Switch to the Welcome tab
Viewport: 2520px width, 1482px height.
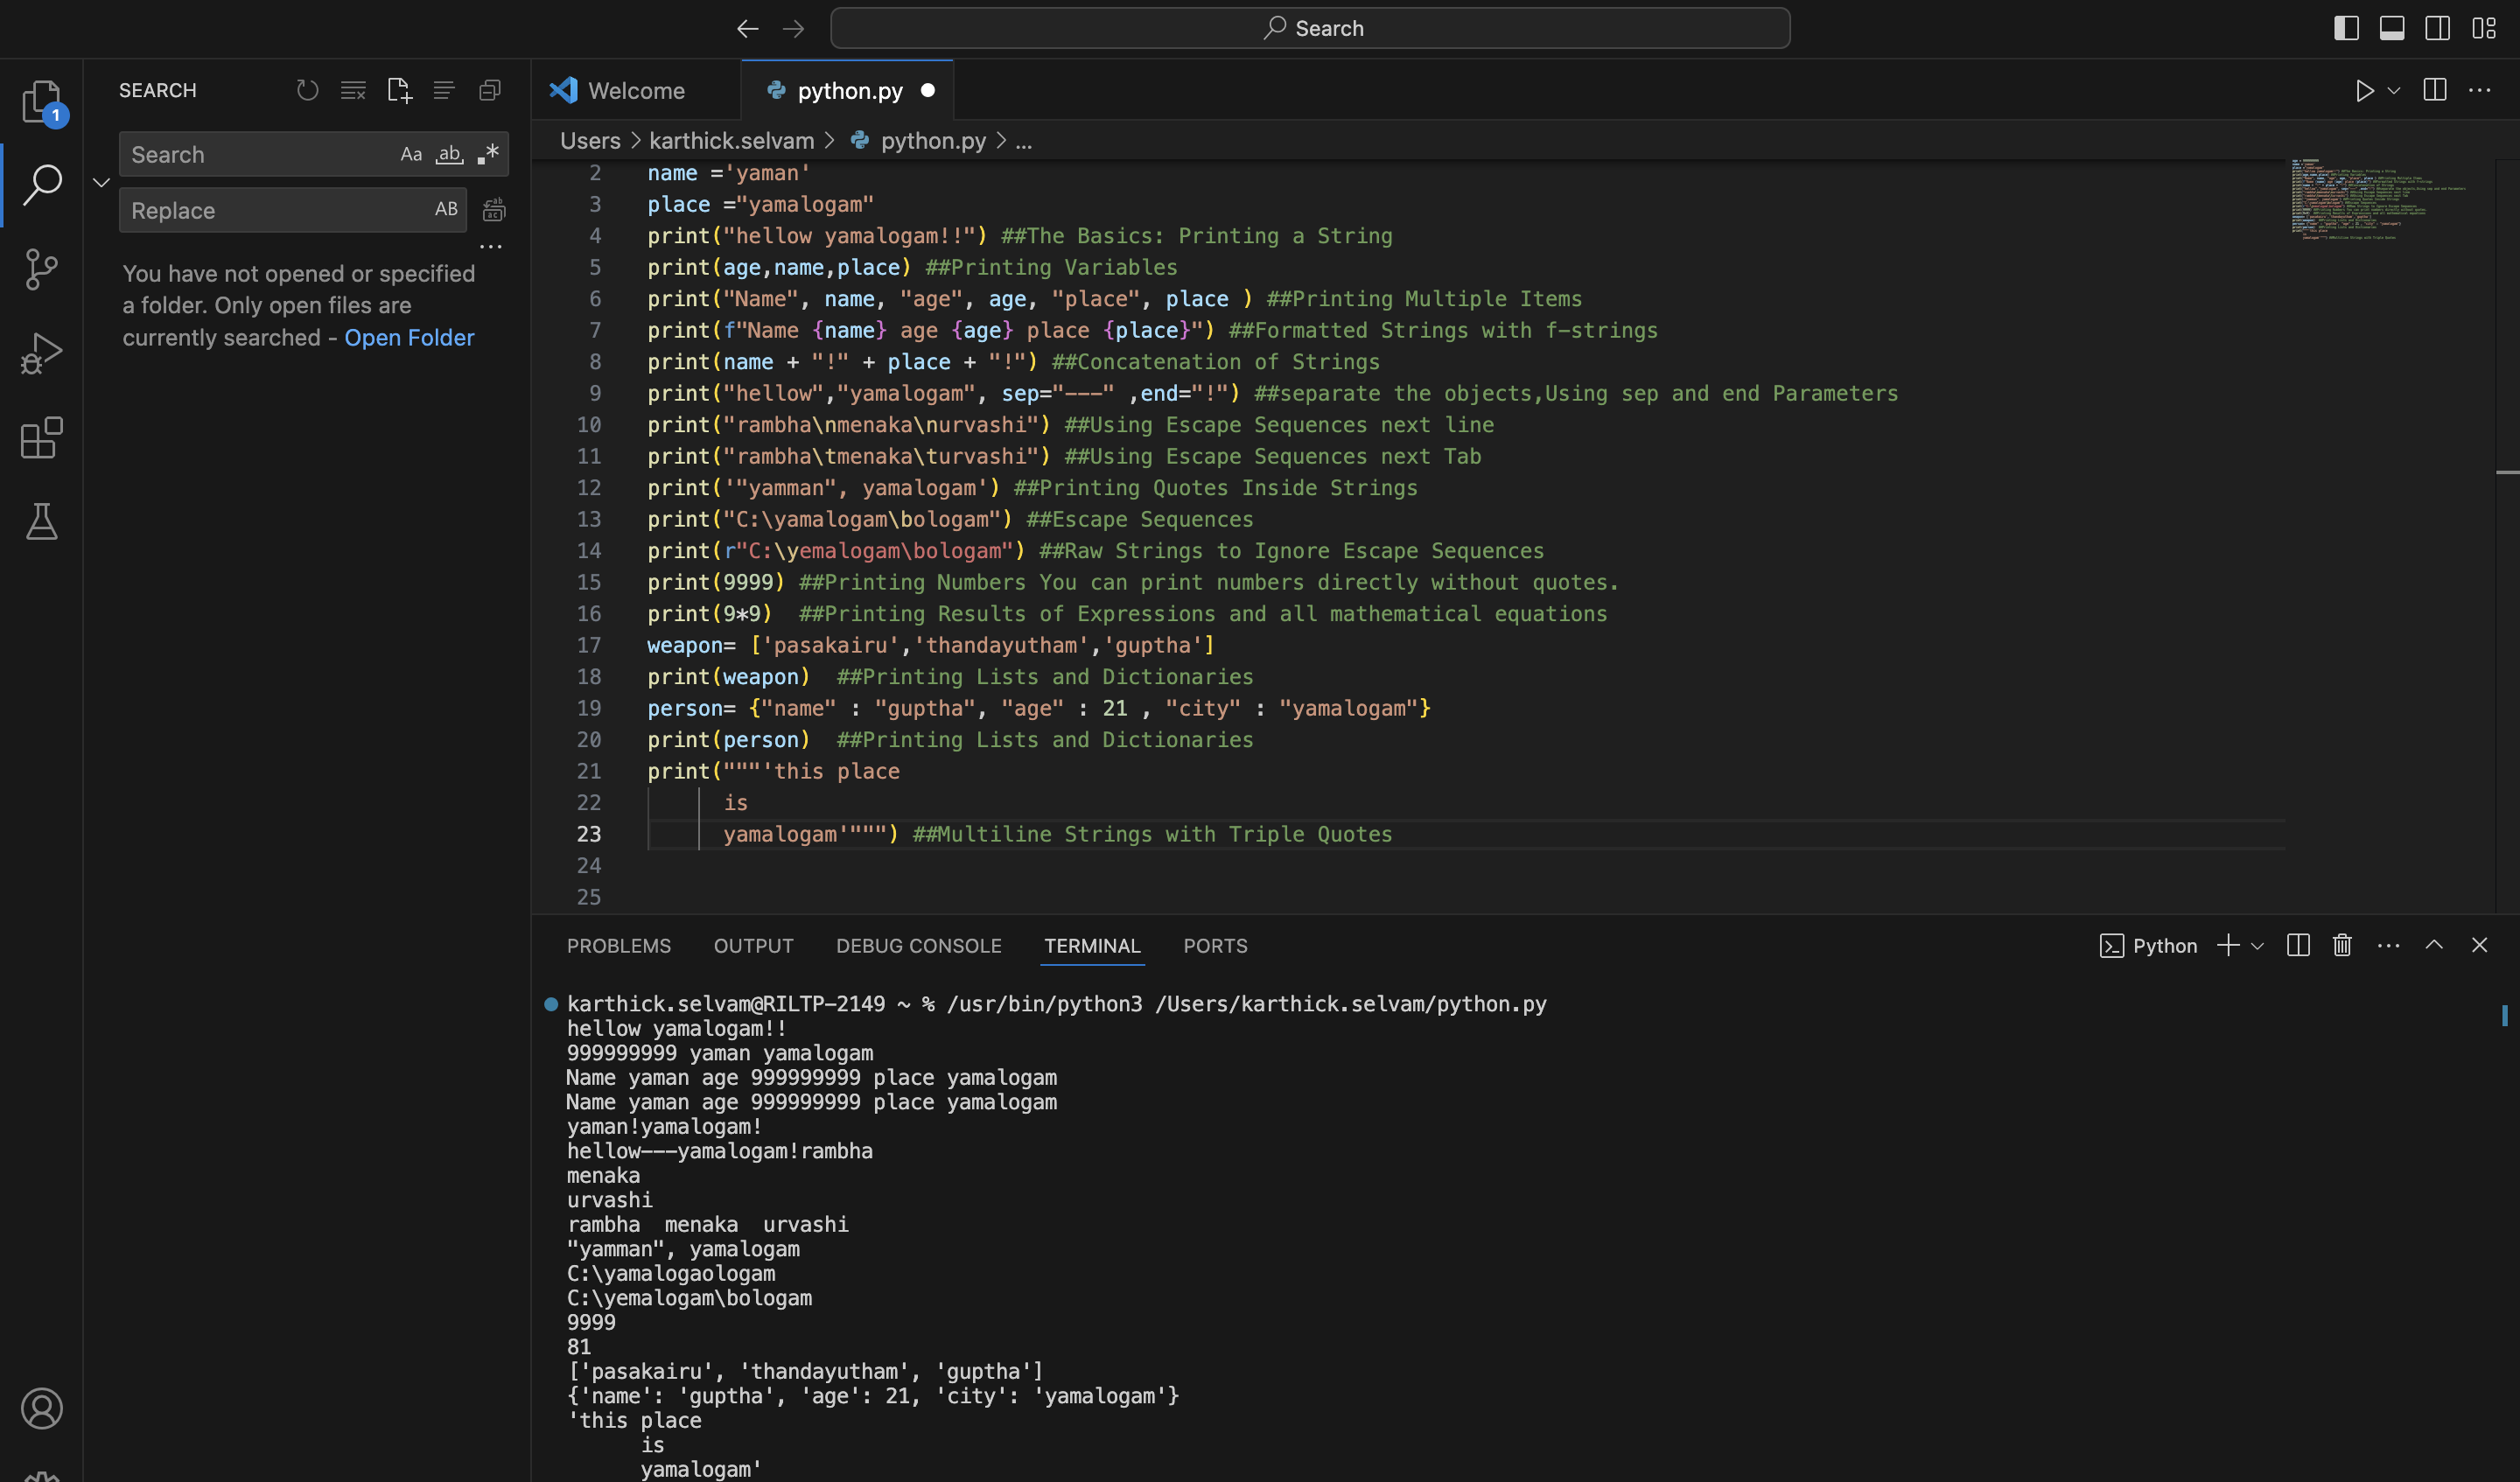pyautogui.click(x=636, y=90)
